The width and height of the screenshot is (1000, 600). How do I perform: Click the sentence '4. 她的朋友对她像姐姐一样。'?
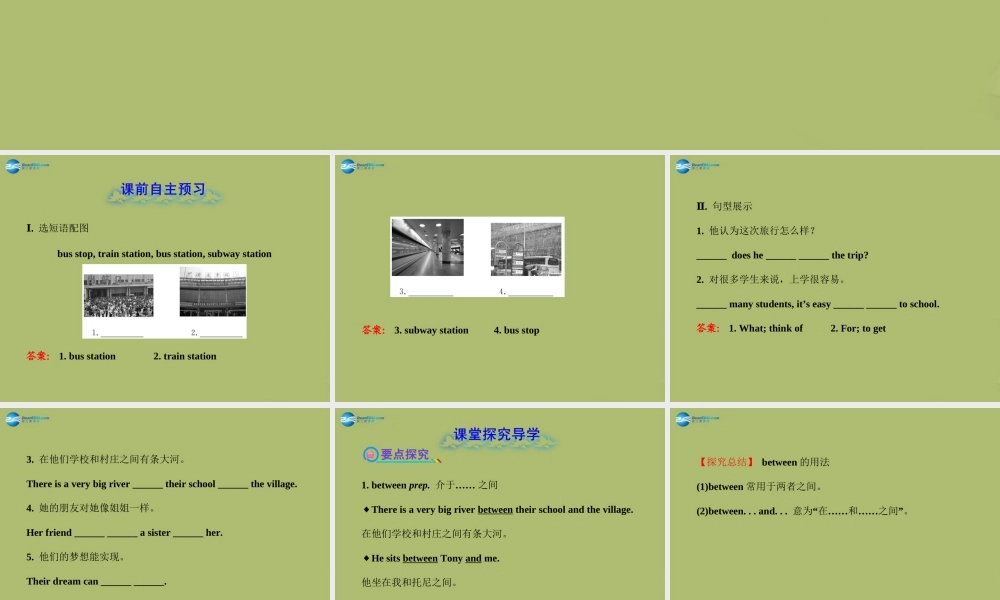(92, 508)
